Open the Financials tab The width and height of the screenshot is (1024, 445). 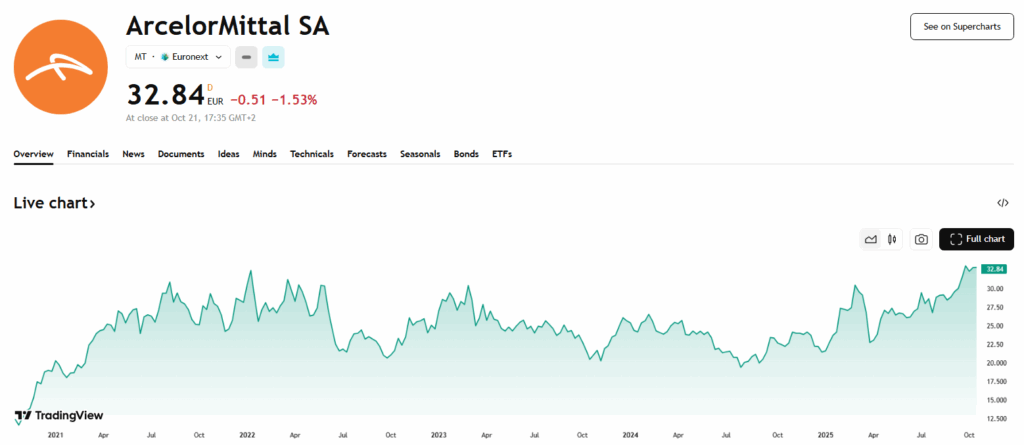click(x=88, y=154)
